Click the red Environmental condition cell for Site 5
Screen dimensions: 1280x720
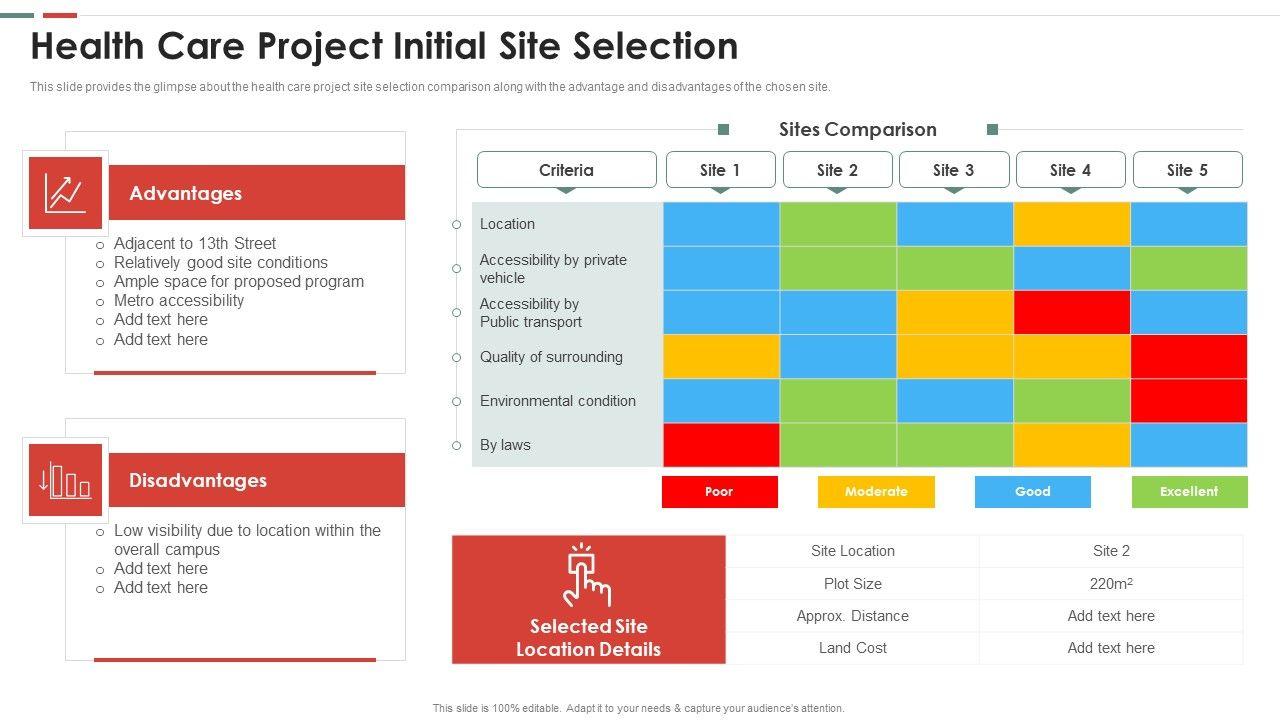pyautogui.click(x=1189, y=400)
